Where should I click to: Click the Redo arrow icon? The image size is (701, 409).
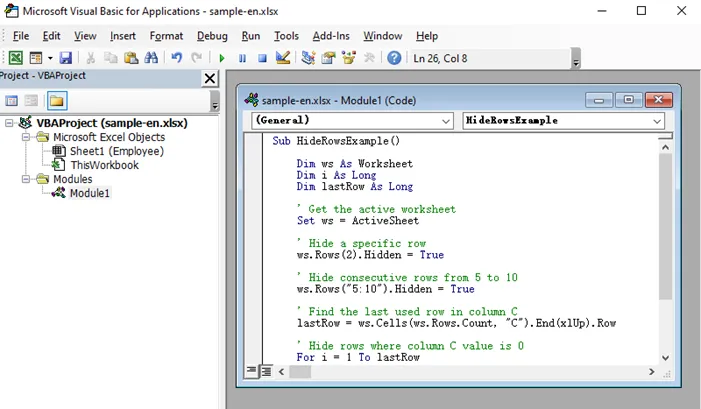196,58
